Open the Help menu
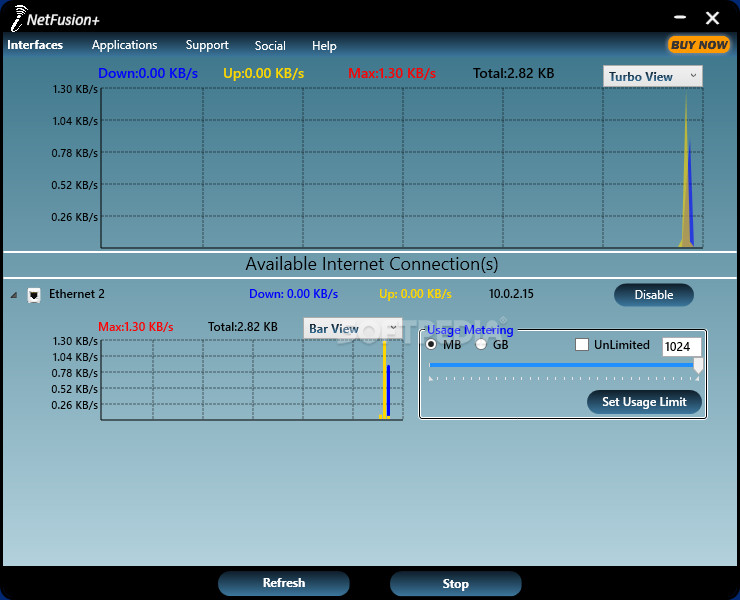Image resolution: width=740 pixels, height=600 pixels. [x=324, y=46]
